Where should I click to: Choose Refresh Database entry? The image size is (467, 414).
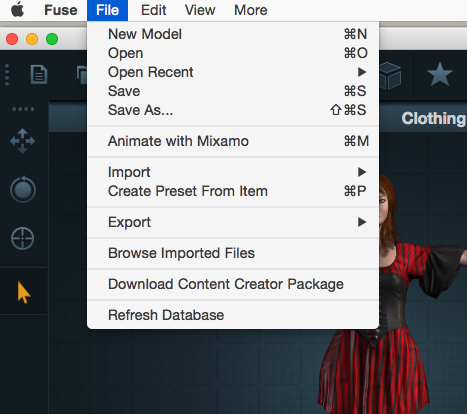pyautogui.click(x=233, y=315)
